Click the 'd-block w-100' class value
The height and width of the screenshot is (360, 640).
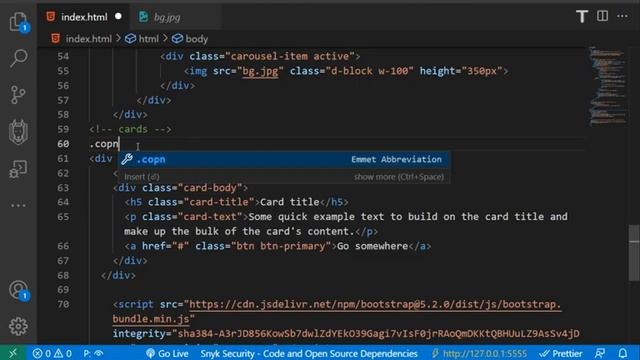pyautogui.click(x=370, y=71)
